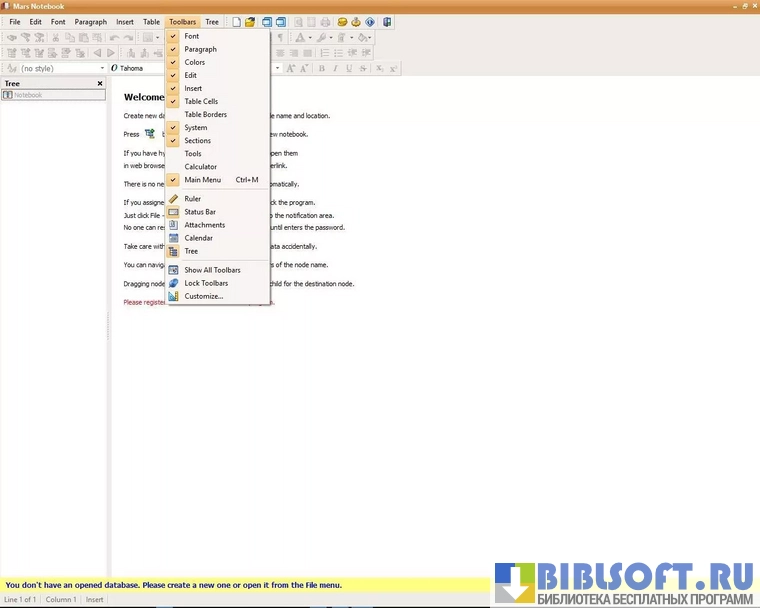Close the Tree panel
760x608 pixels.
[x=100, y=83]
